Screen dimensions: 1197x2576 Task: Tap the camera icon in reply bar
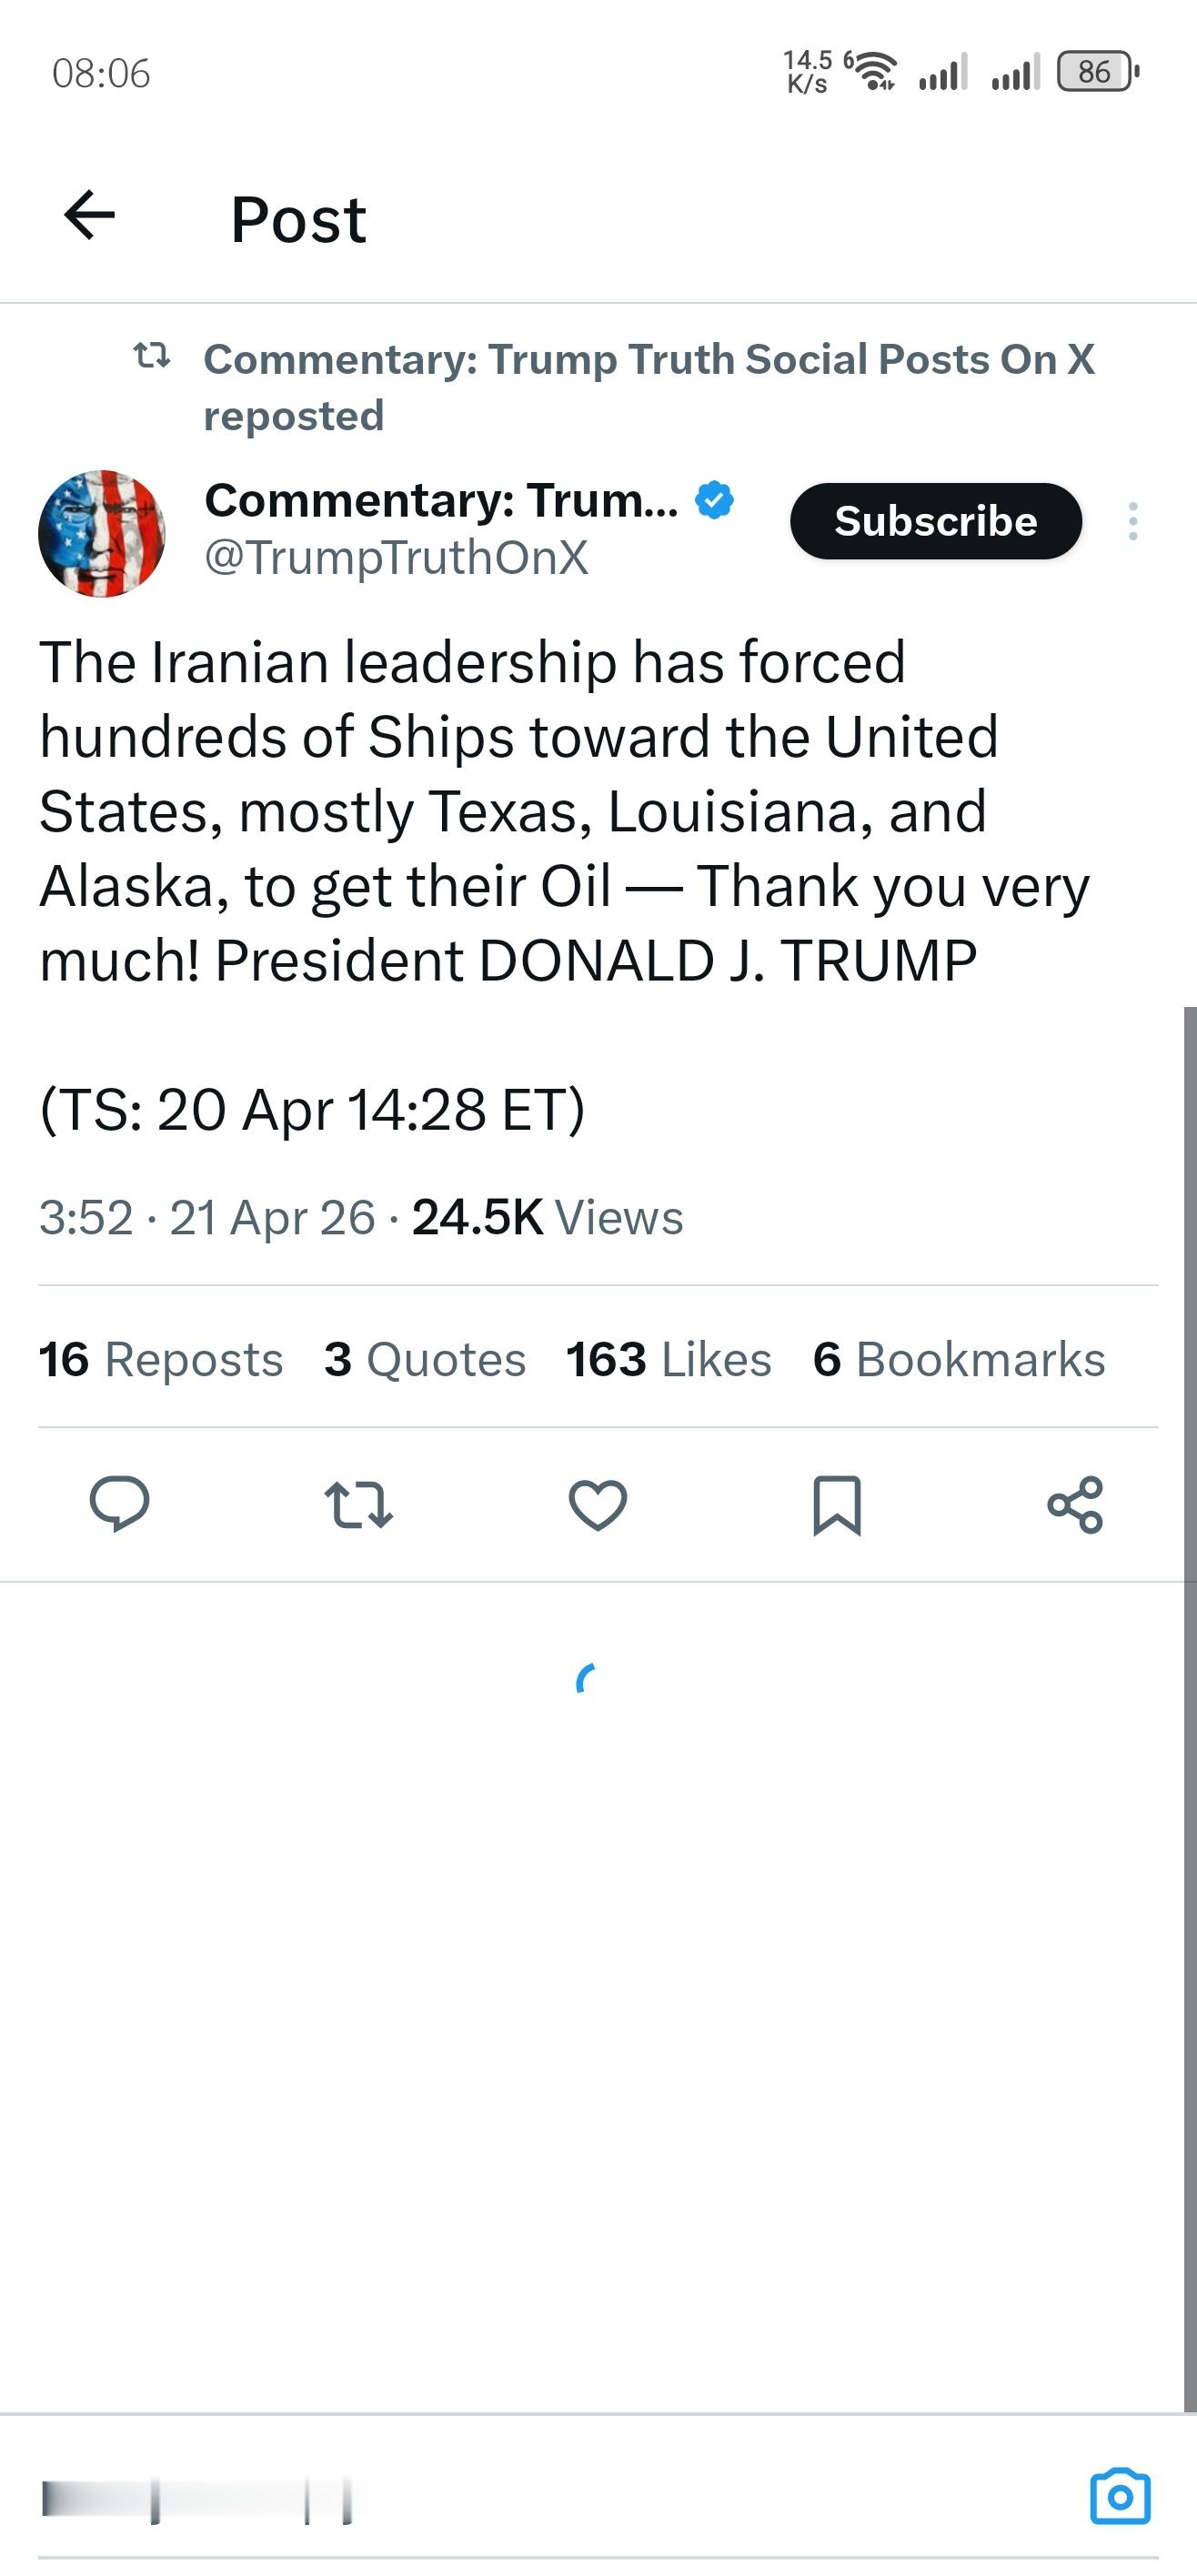pos(1119,2497)
